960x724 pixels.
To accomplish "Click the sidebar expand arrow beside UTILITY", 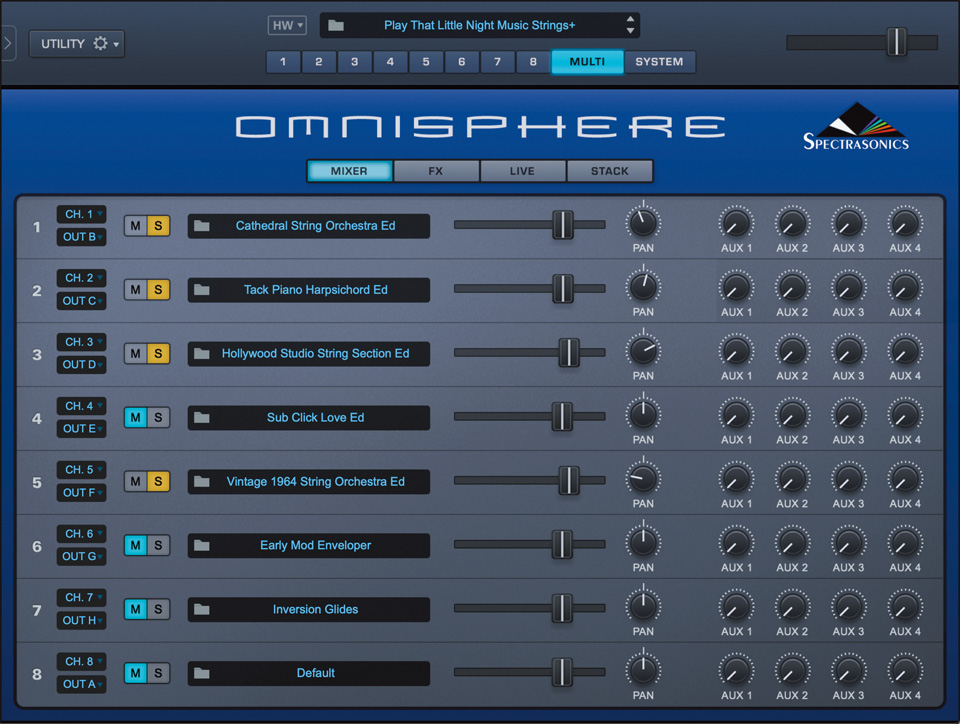I will pos(8,43).
